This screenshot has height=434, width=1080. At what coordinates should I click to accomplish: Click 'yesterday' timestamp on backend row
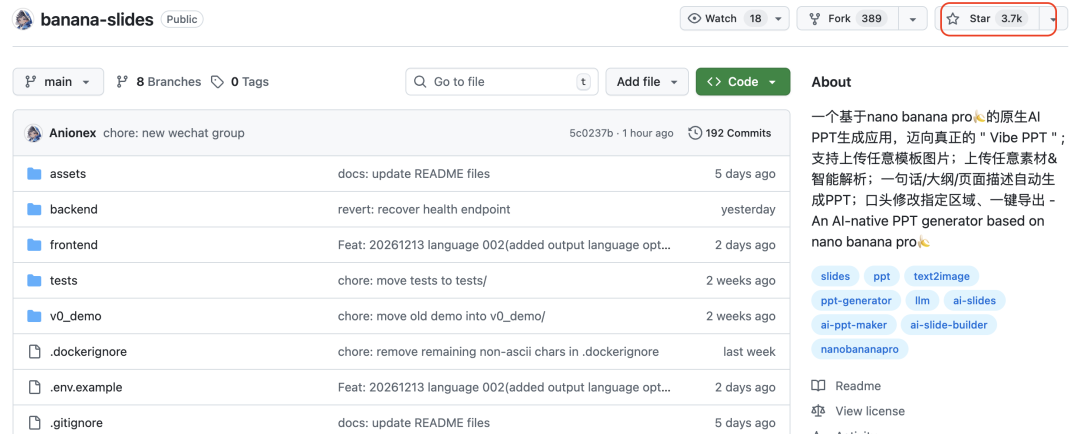click(748, 209)
